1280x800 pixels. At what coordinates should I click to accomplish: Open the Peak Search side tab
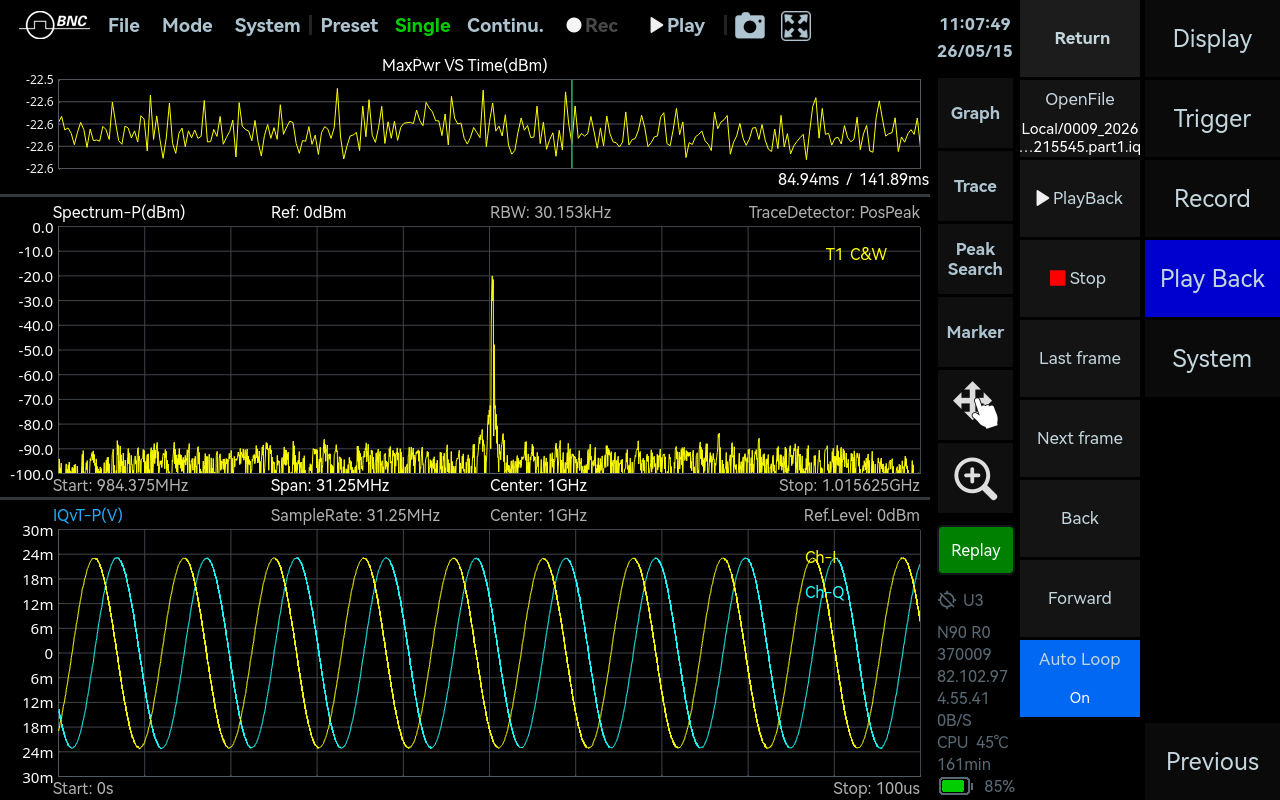(x=975, y=259)
